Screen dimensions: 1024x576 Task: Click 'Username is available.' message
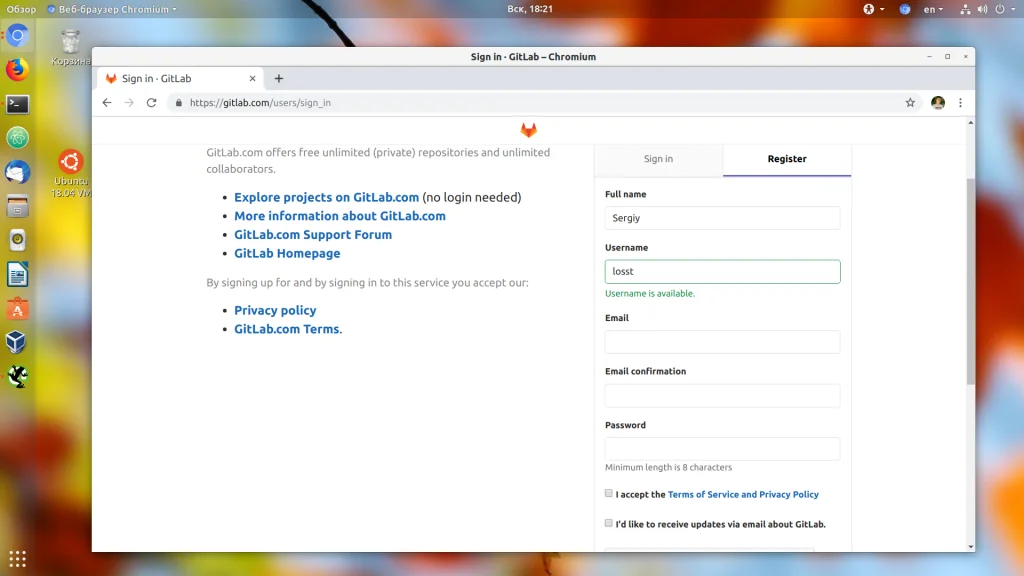click(x=650, y=294)
